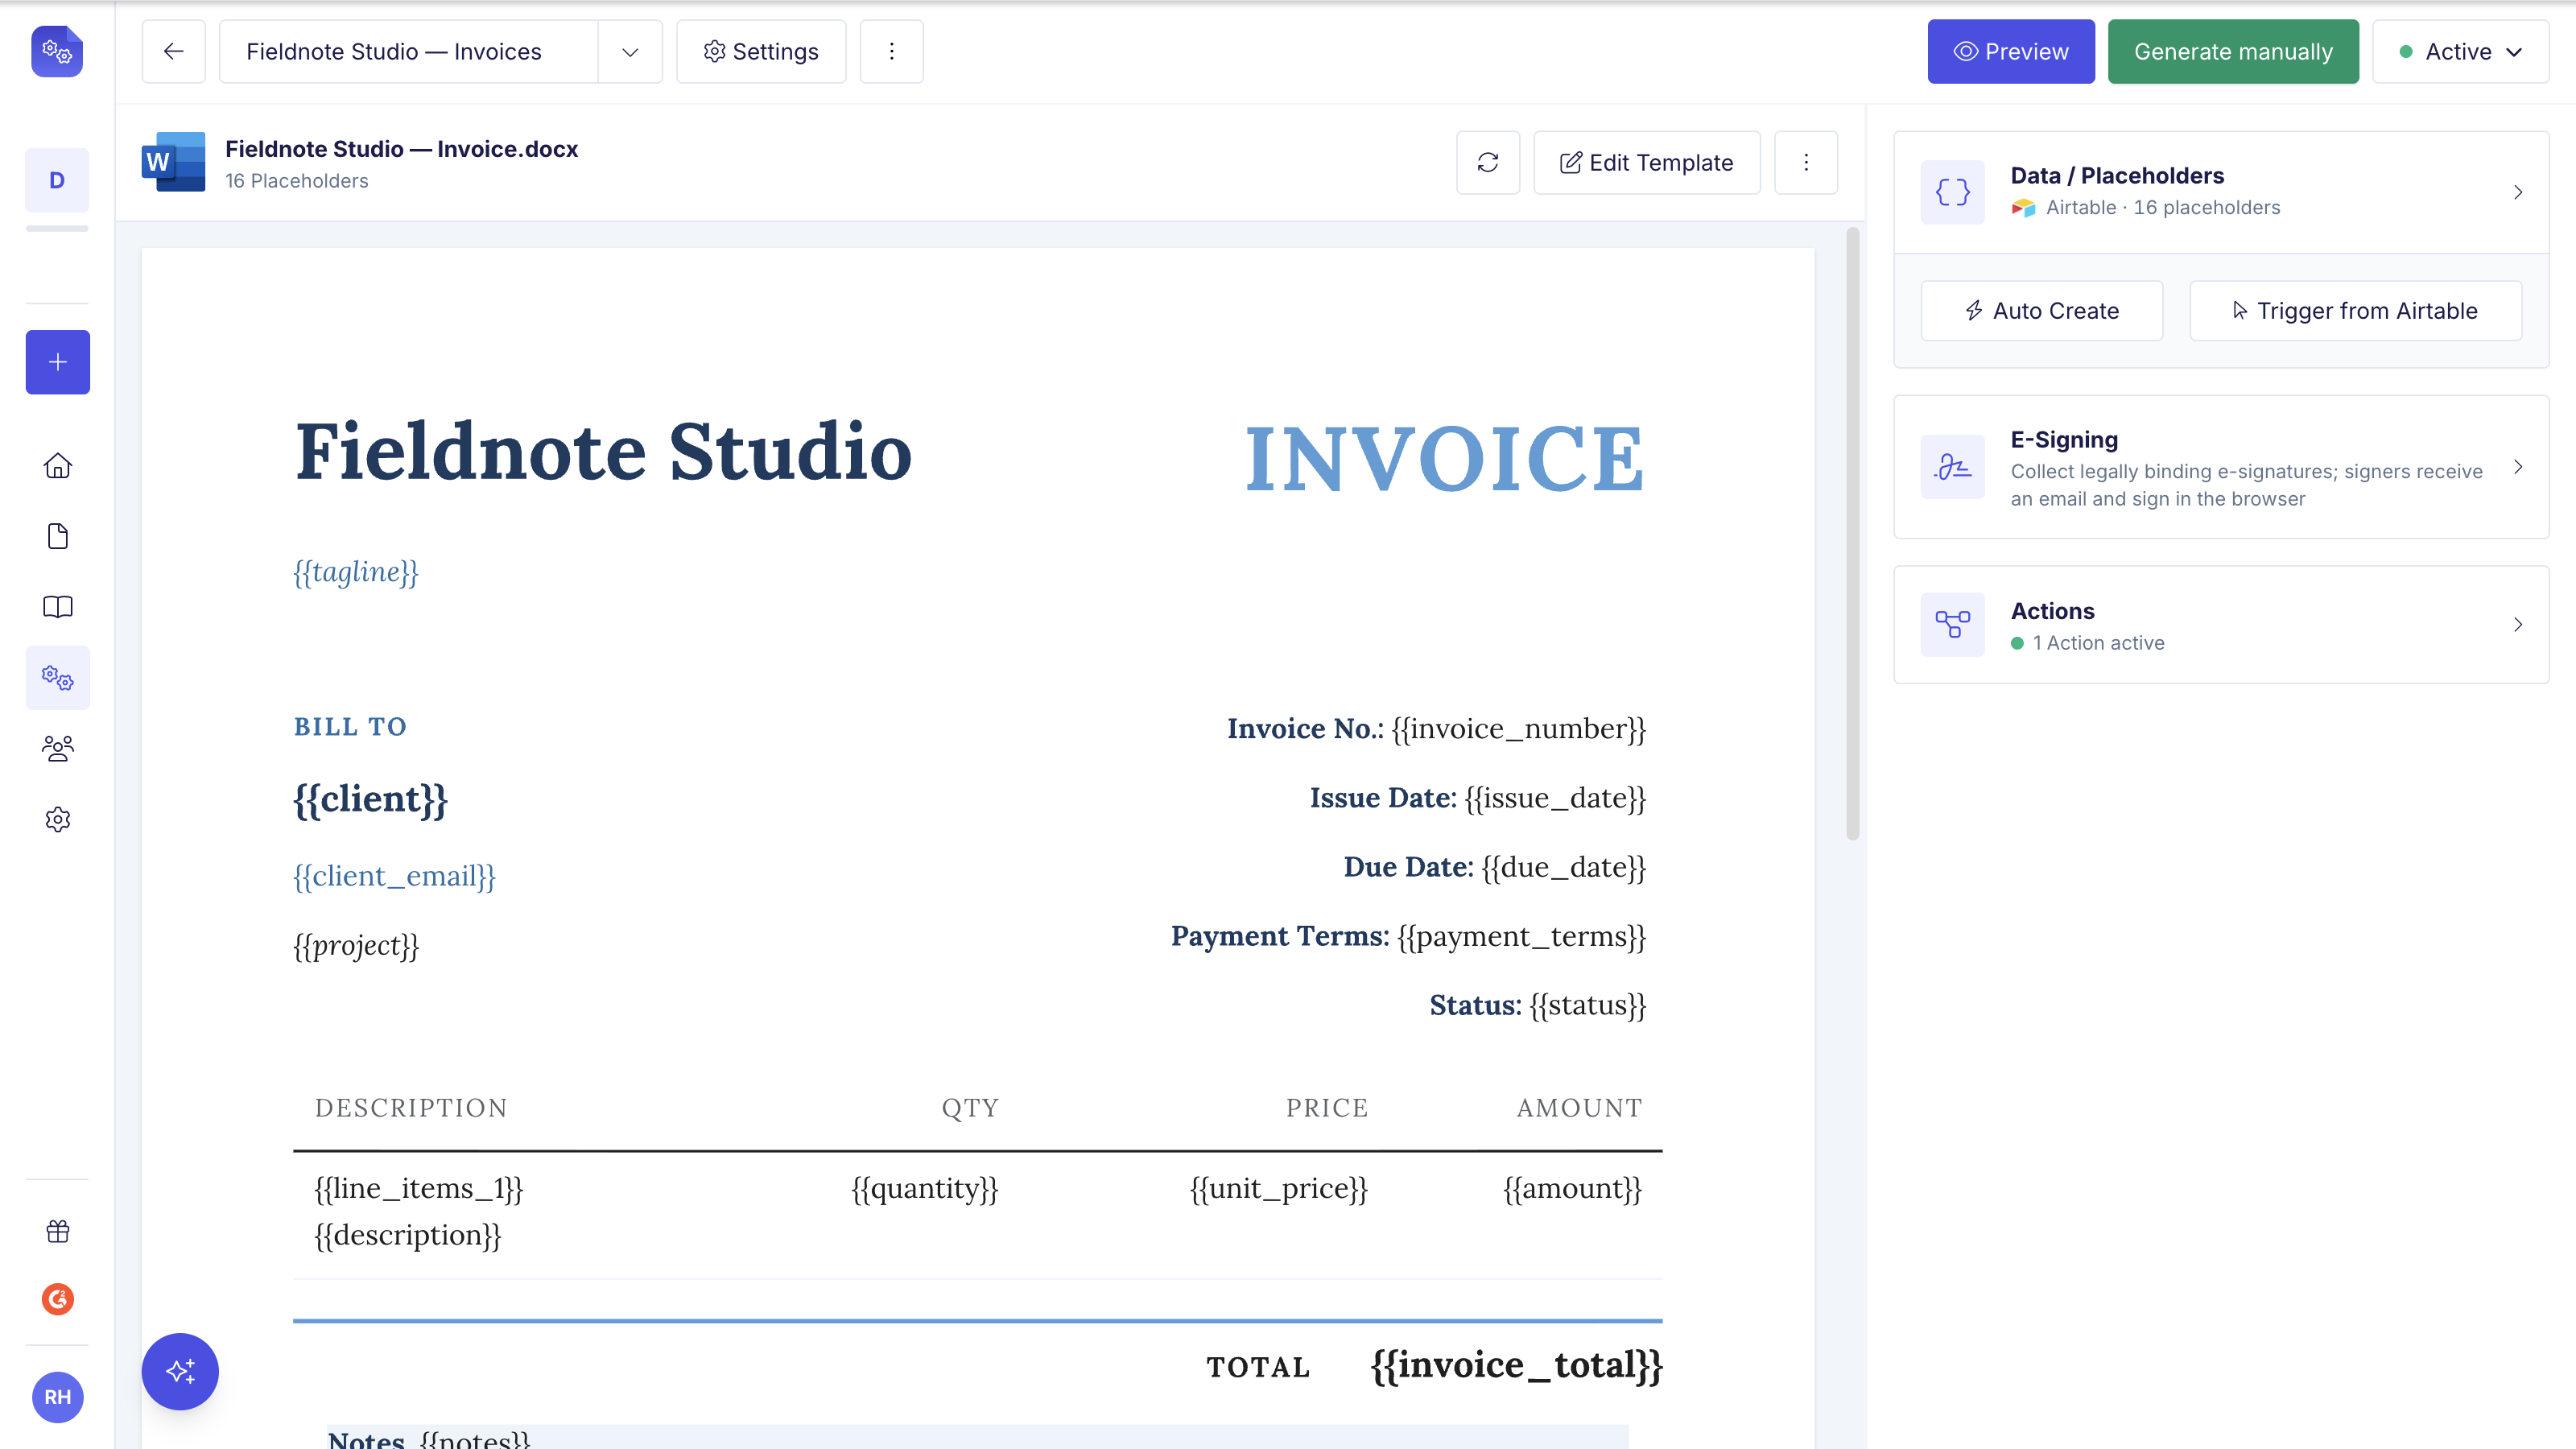The image size is (2576, 1449).
Task: Click the Auto Create button
Action: click(2041, 311)
